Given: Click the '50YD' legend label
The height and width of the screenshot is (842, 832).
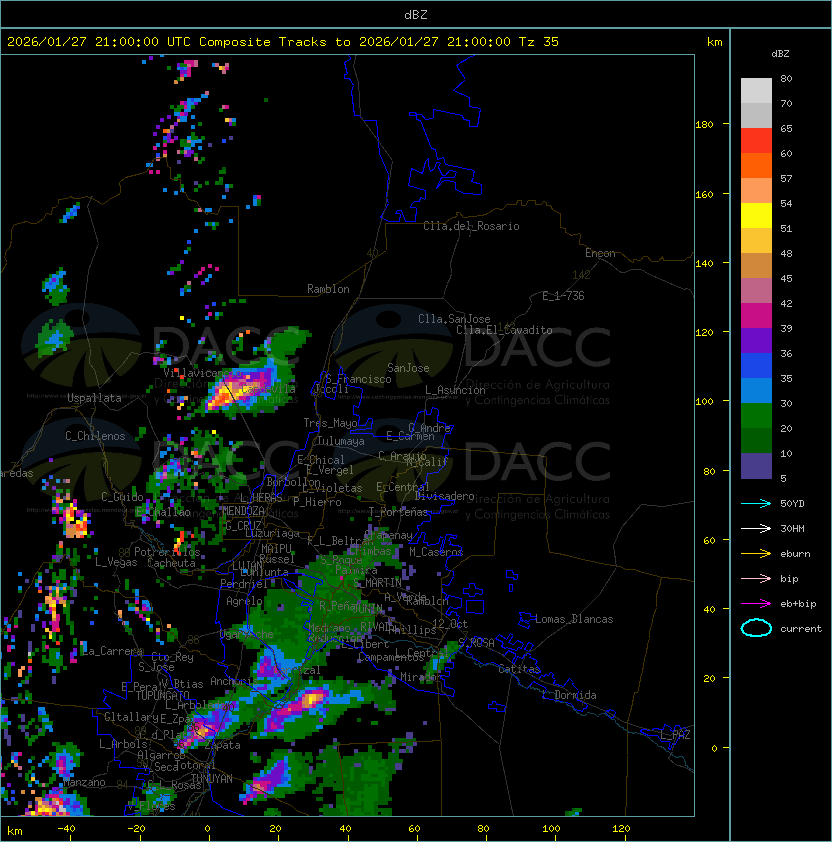Looking at the screenshot, I should pyautogui.click(x=792, y=504).
